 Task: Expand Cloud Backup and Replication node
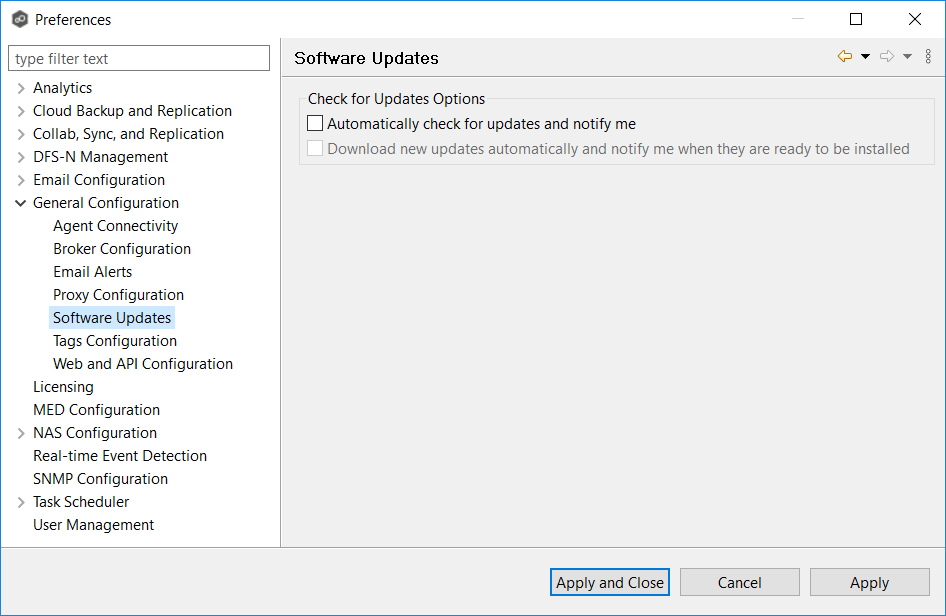pyautogui.click(x=21, y=111)
